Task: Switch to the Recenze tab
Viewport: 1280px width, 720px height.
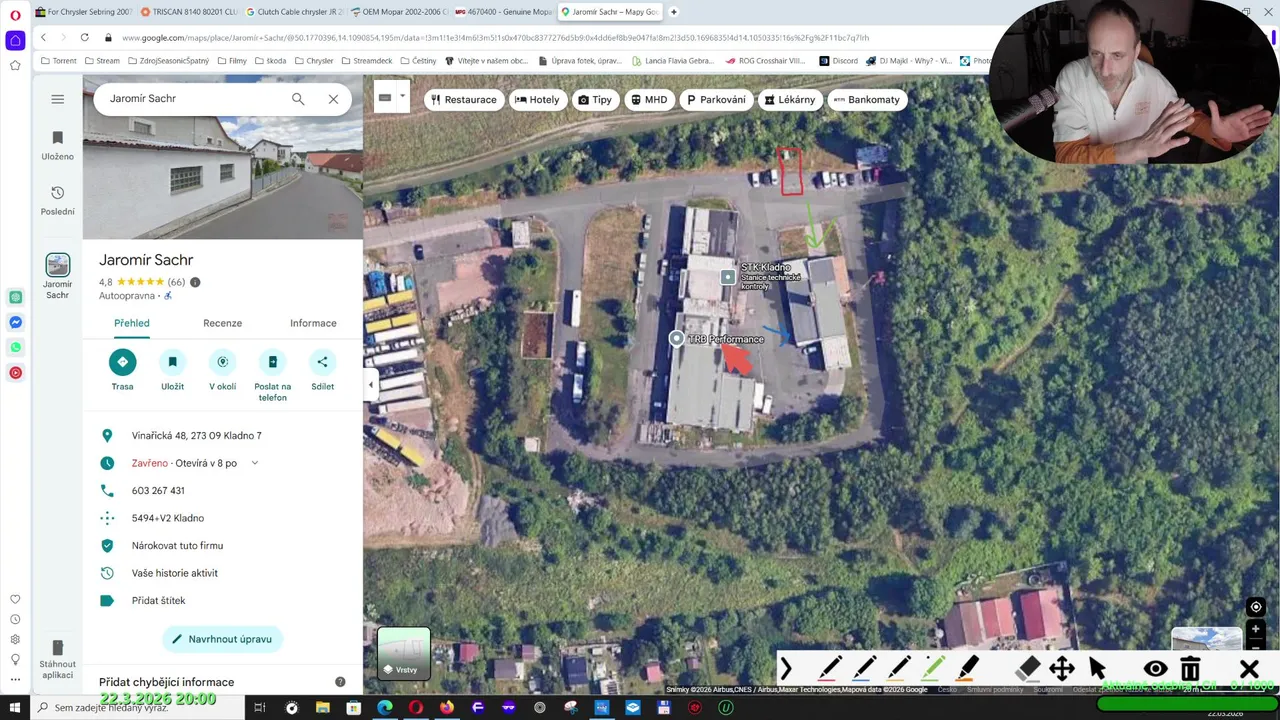Action: click(x=222, y=323)
